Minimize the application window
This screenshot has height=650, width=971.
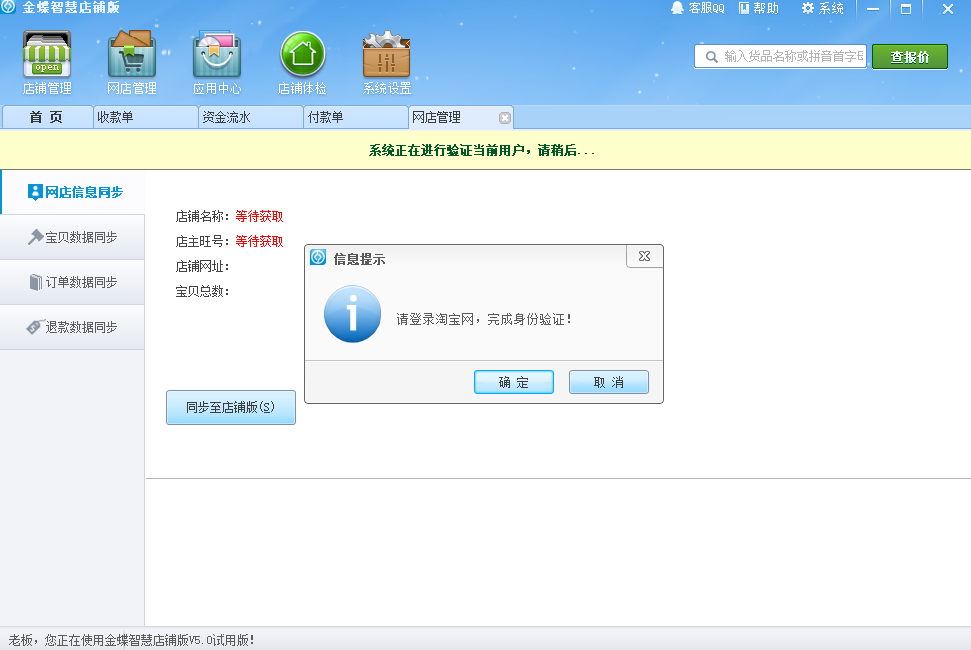click(x=873, y=9)
